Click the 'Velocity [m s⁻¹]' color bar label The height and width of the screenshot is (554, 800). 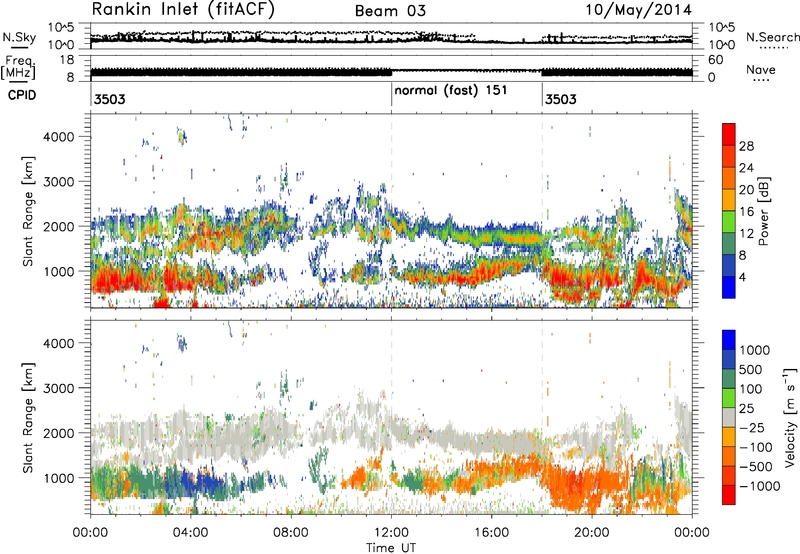coord(790,417)
